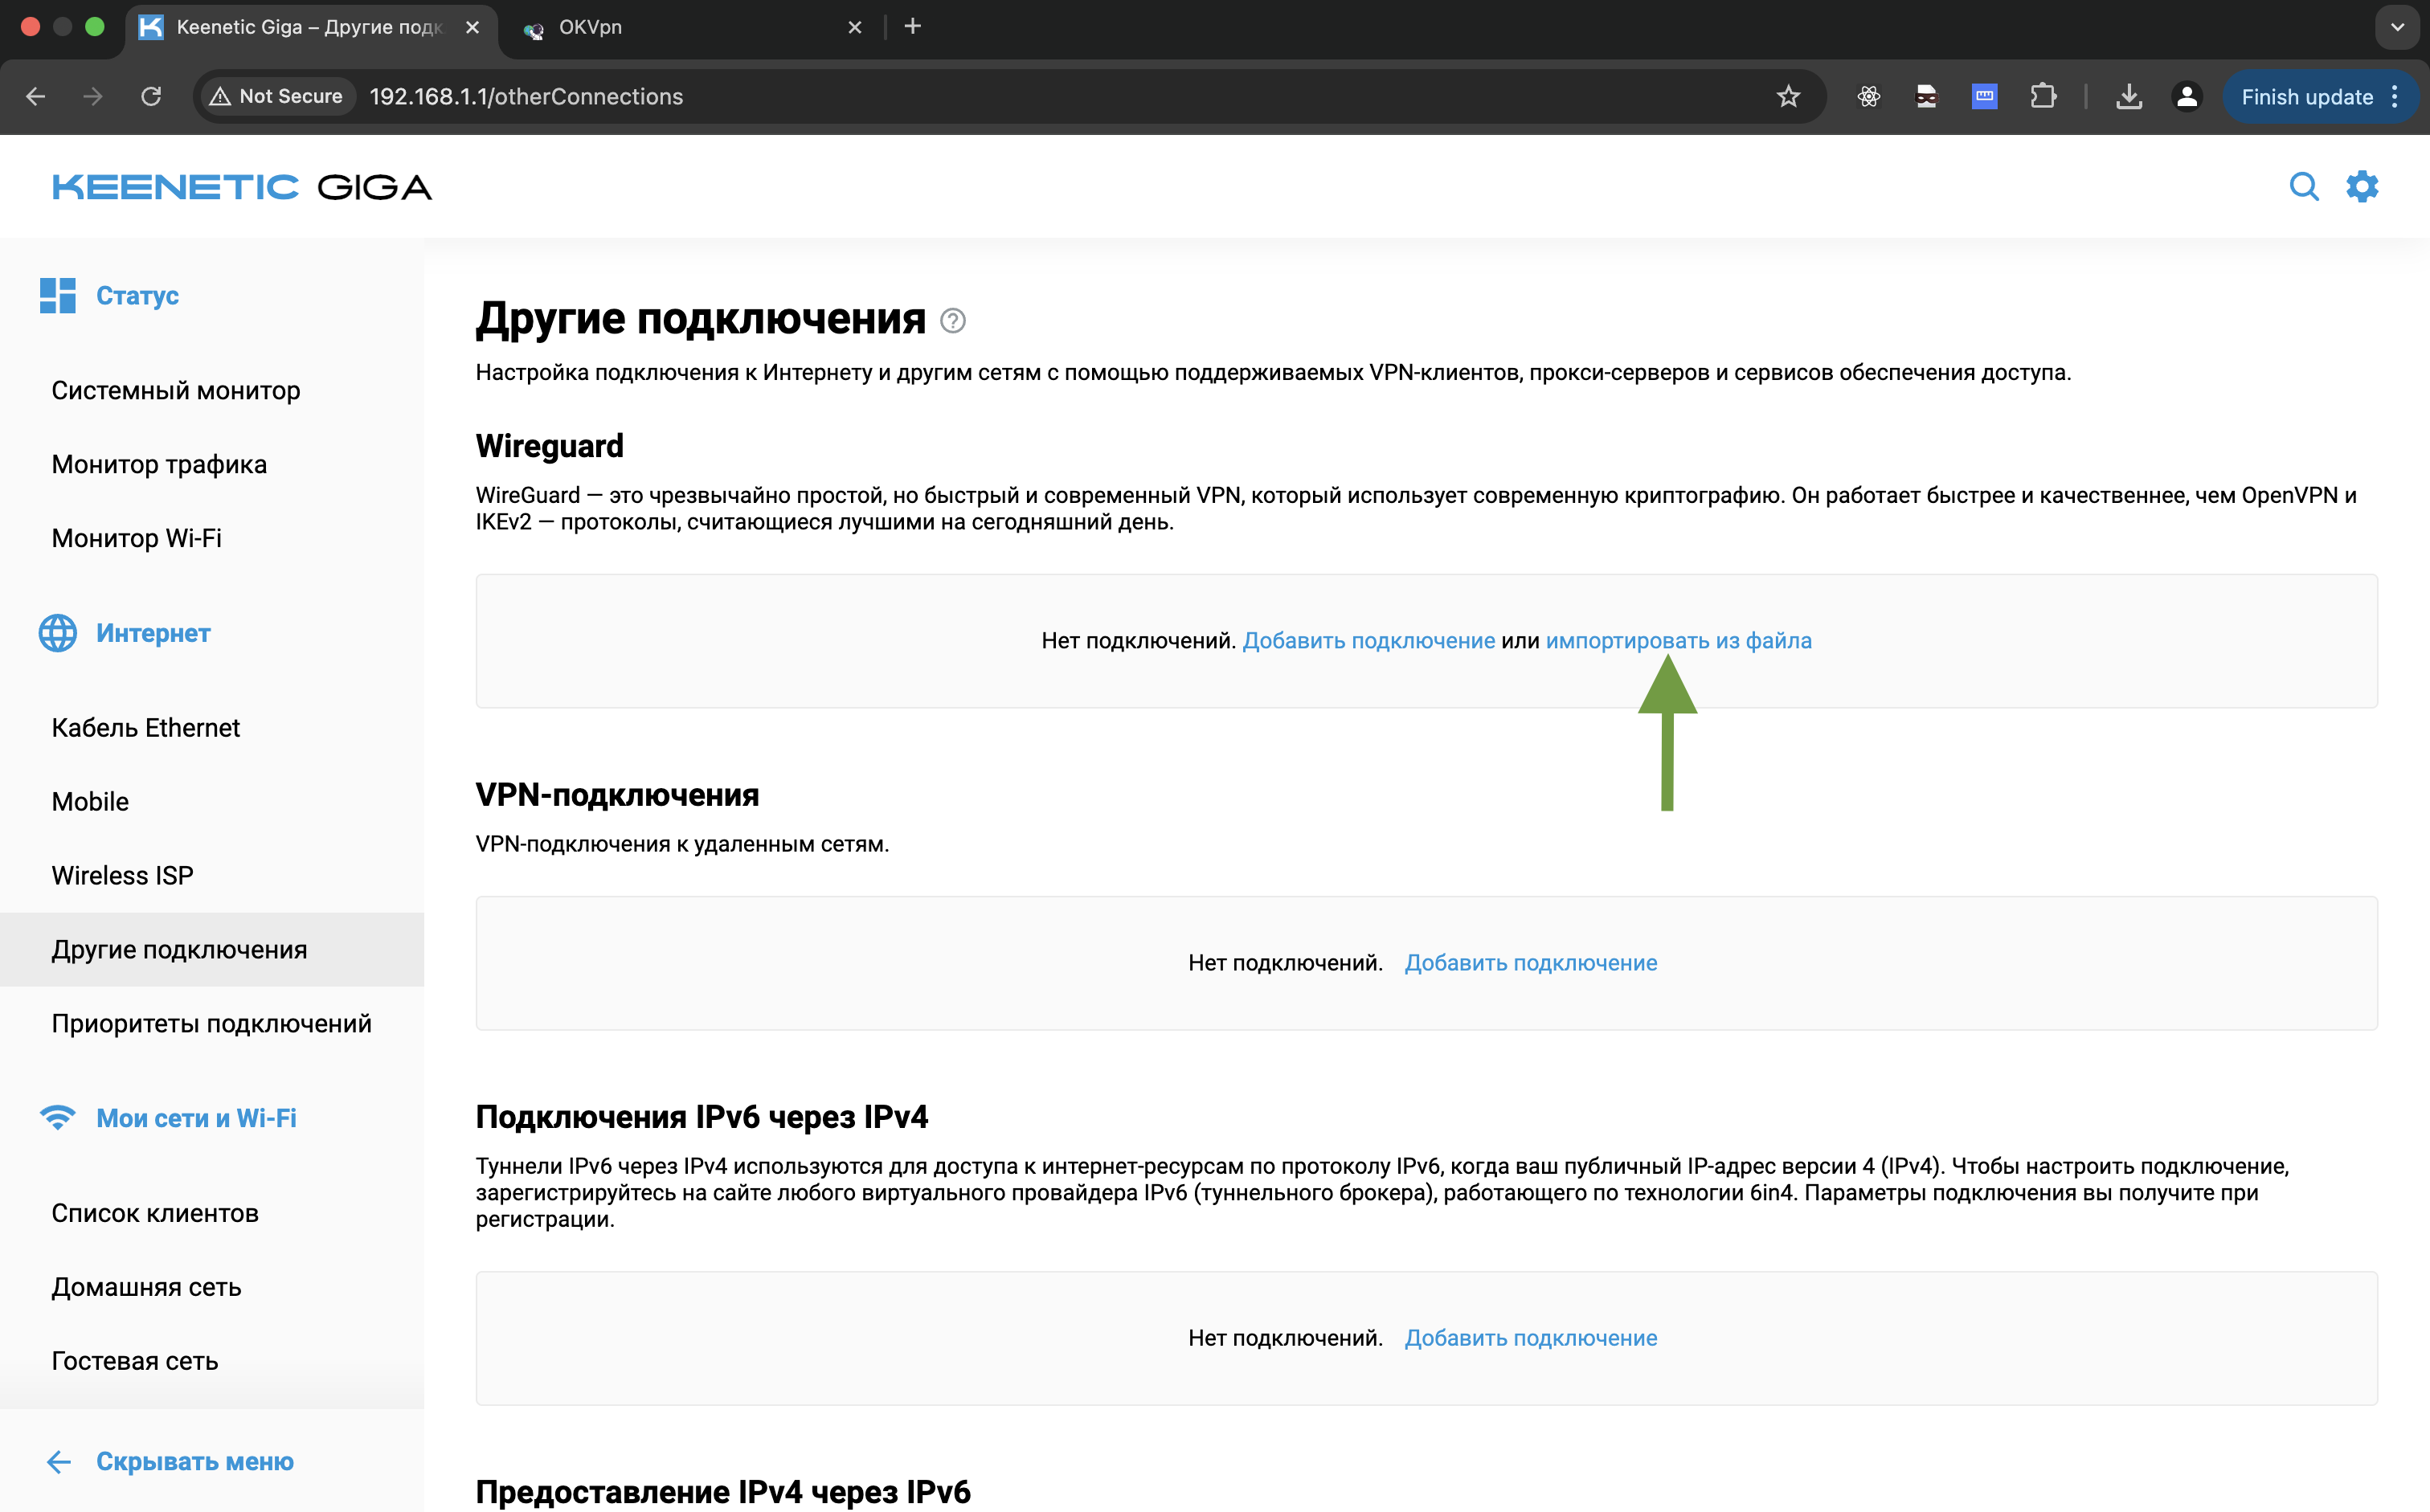Select Другие подключения in the sidebar menu

180,949
